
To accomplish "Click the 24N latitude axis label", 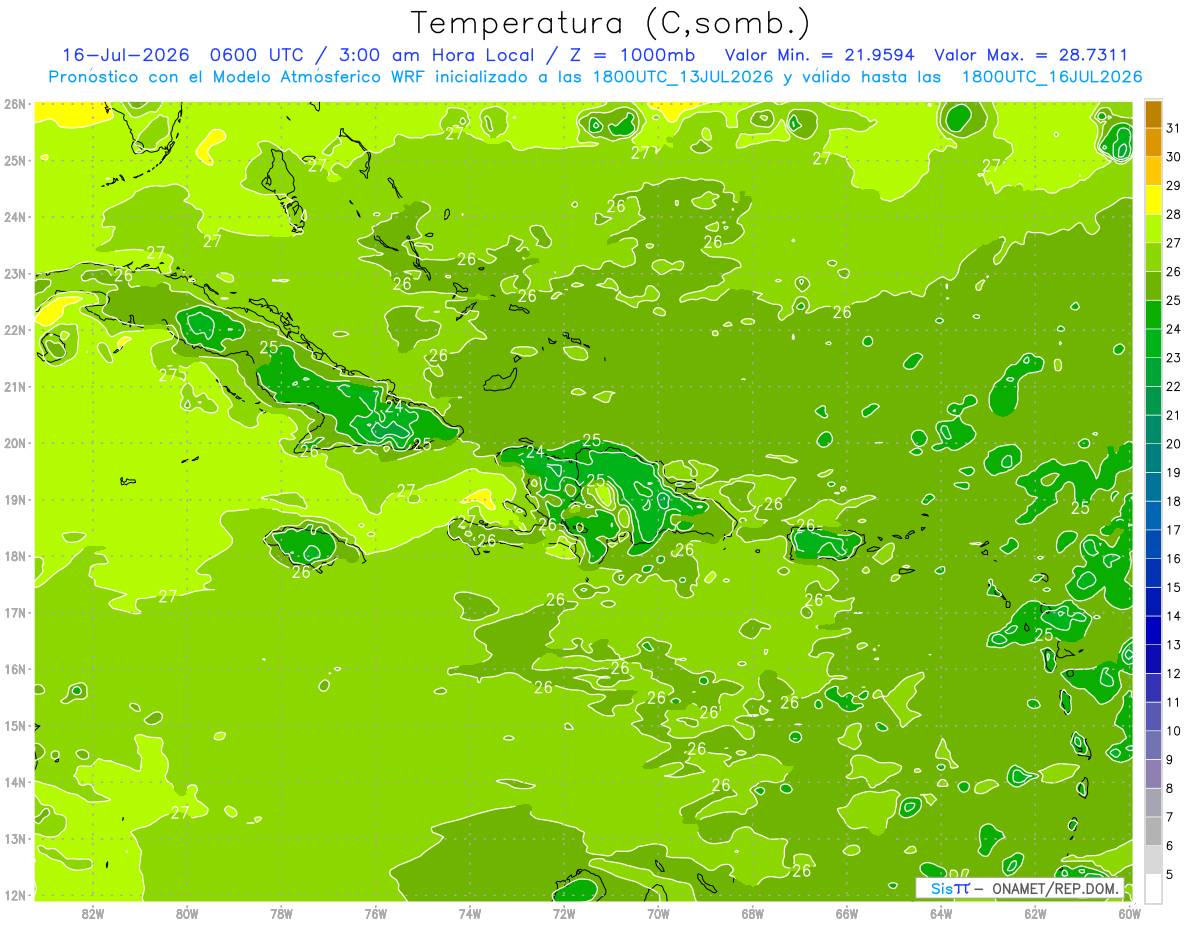I will (x=15, y=217).
